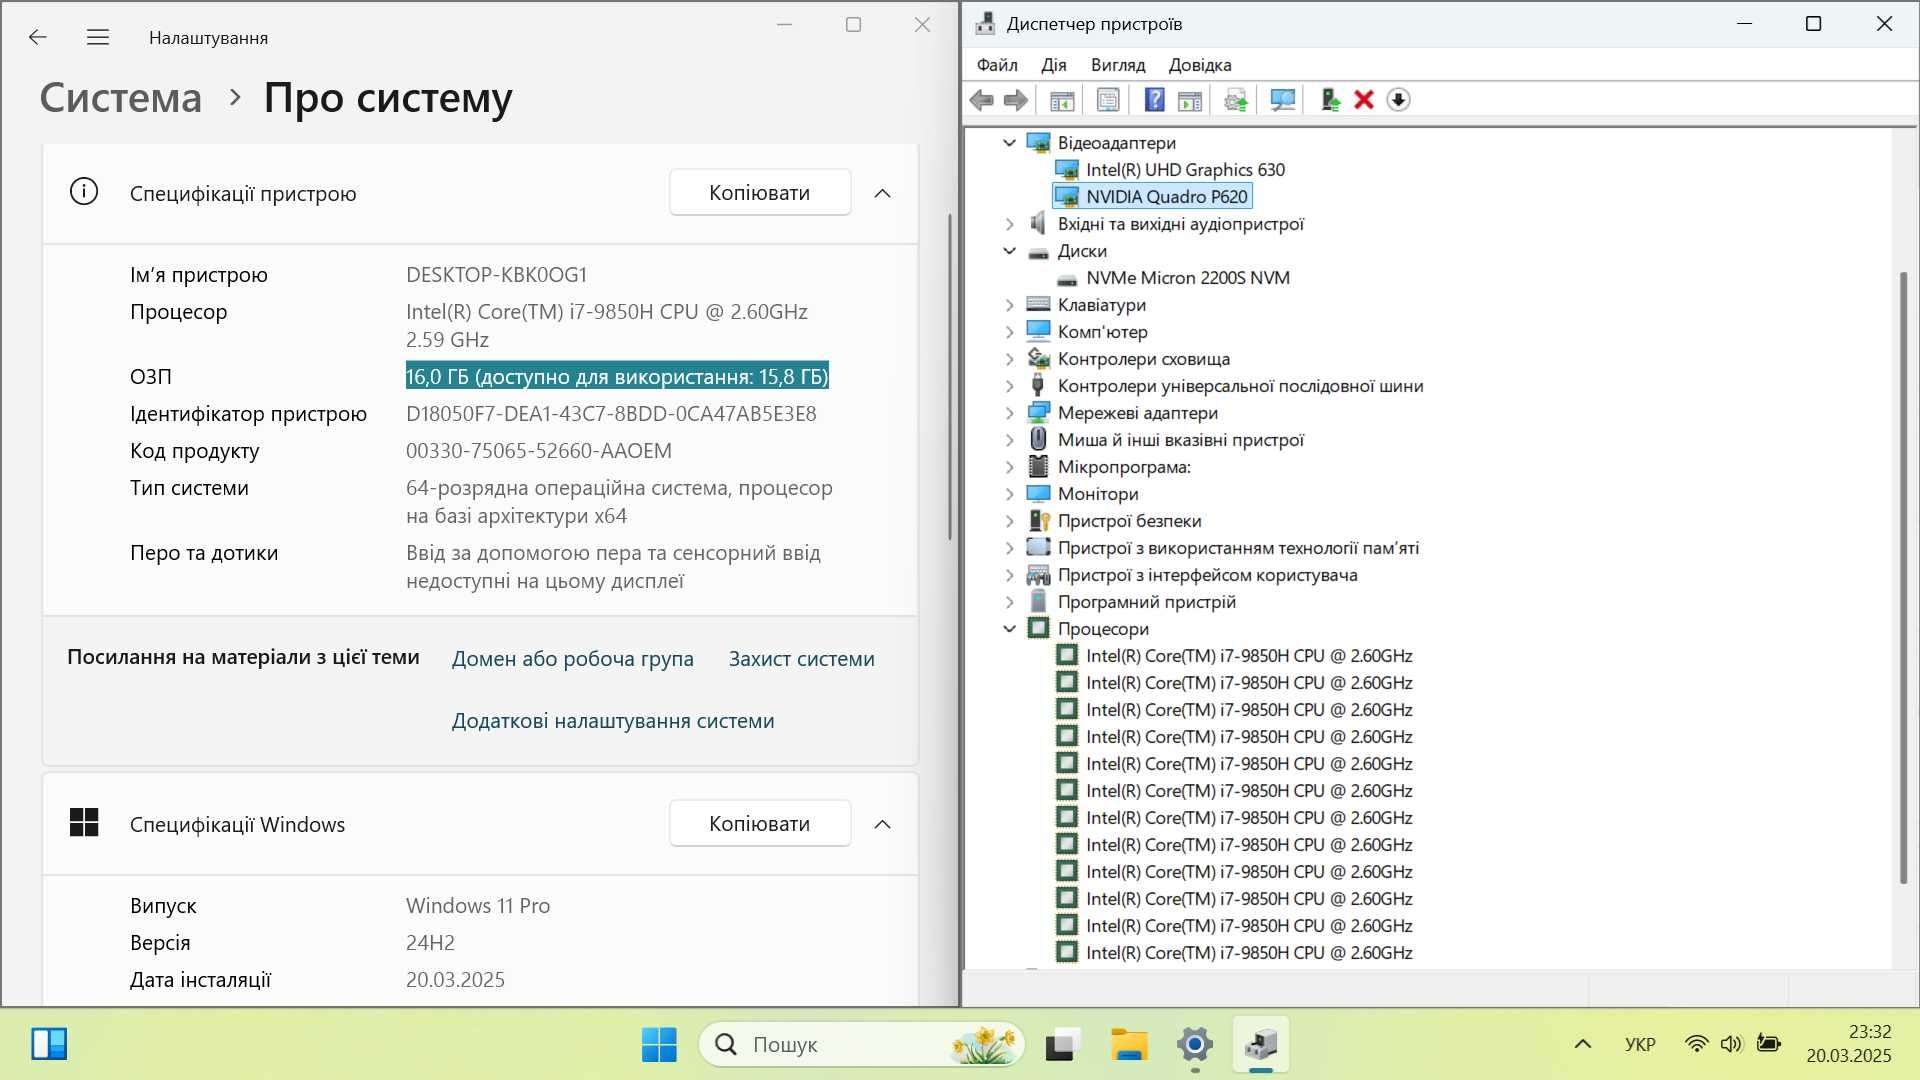Toggle the console tree pane icon
The image size is (1920, 1080).
1062,100
